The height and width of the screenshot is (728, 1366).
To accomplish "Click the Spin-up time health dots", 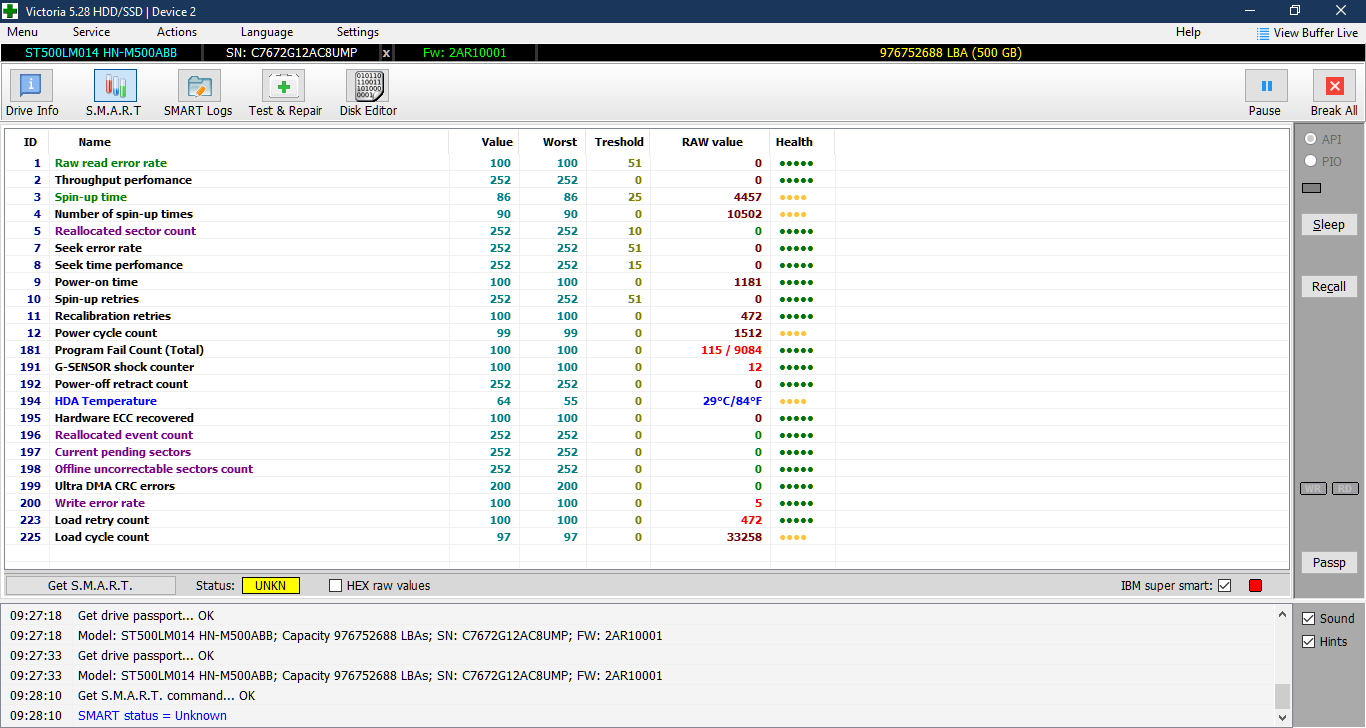I will 792,197.
